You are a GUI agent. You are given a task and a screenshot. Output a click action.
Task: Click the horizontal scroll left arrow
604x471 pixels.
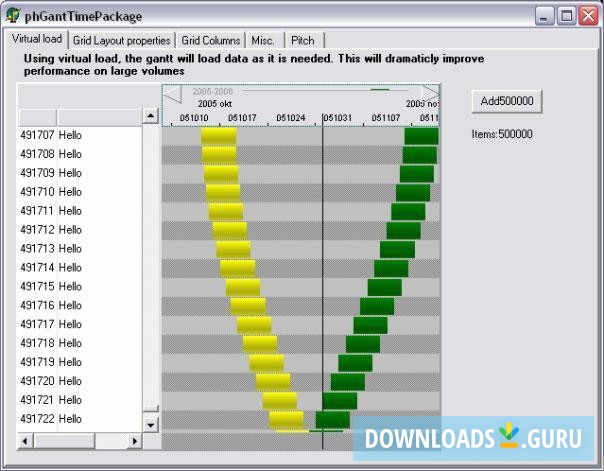[x=25, y=441]
